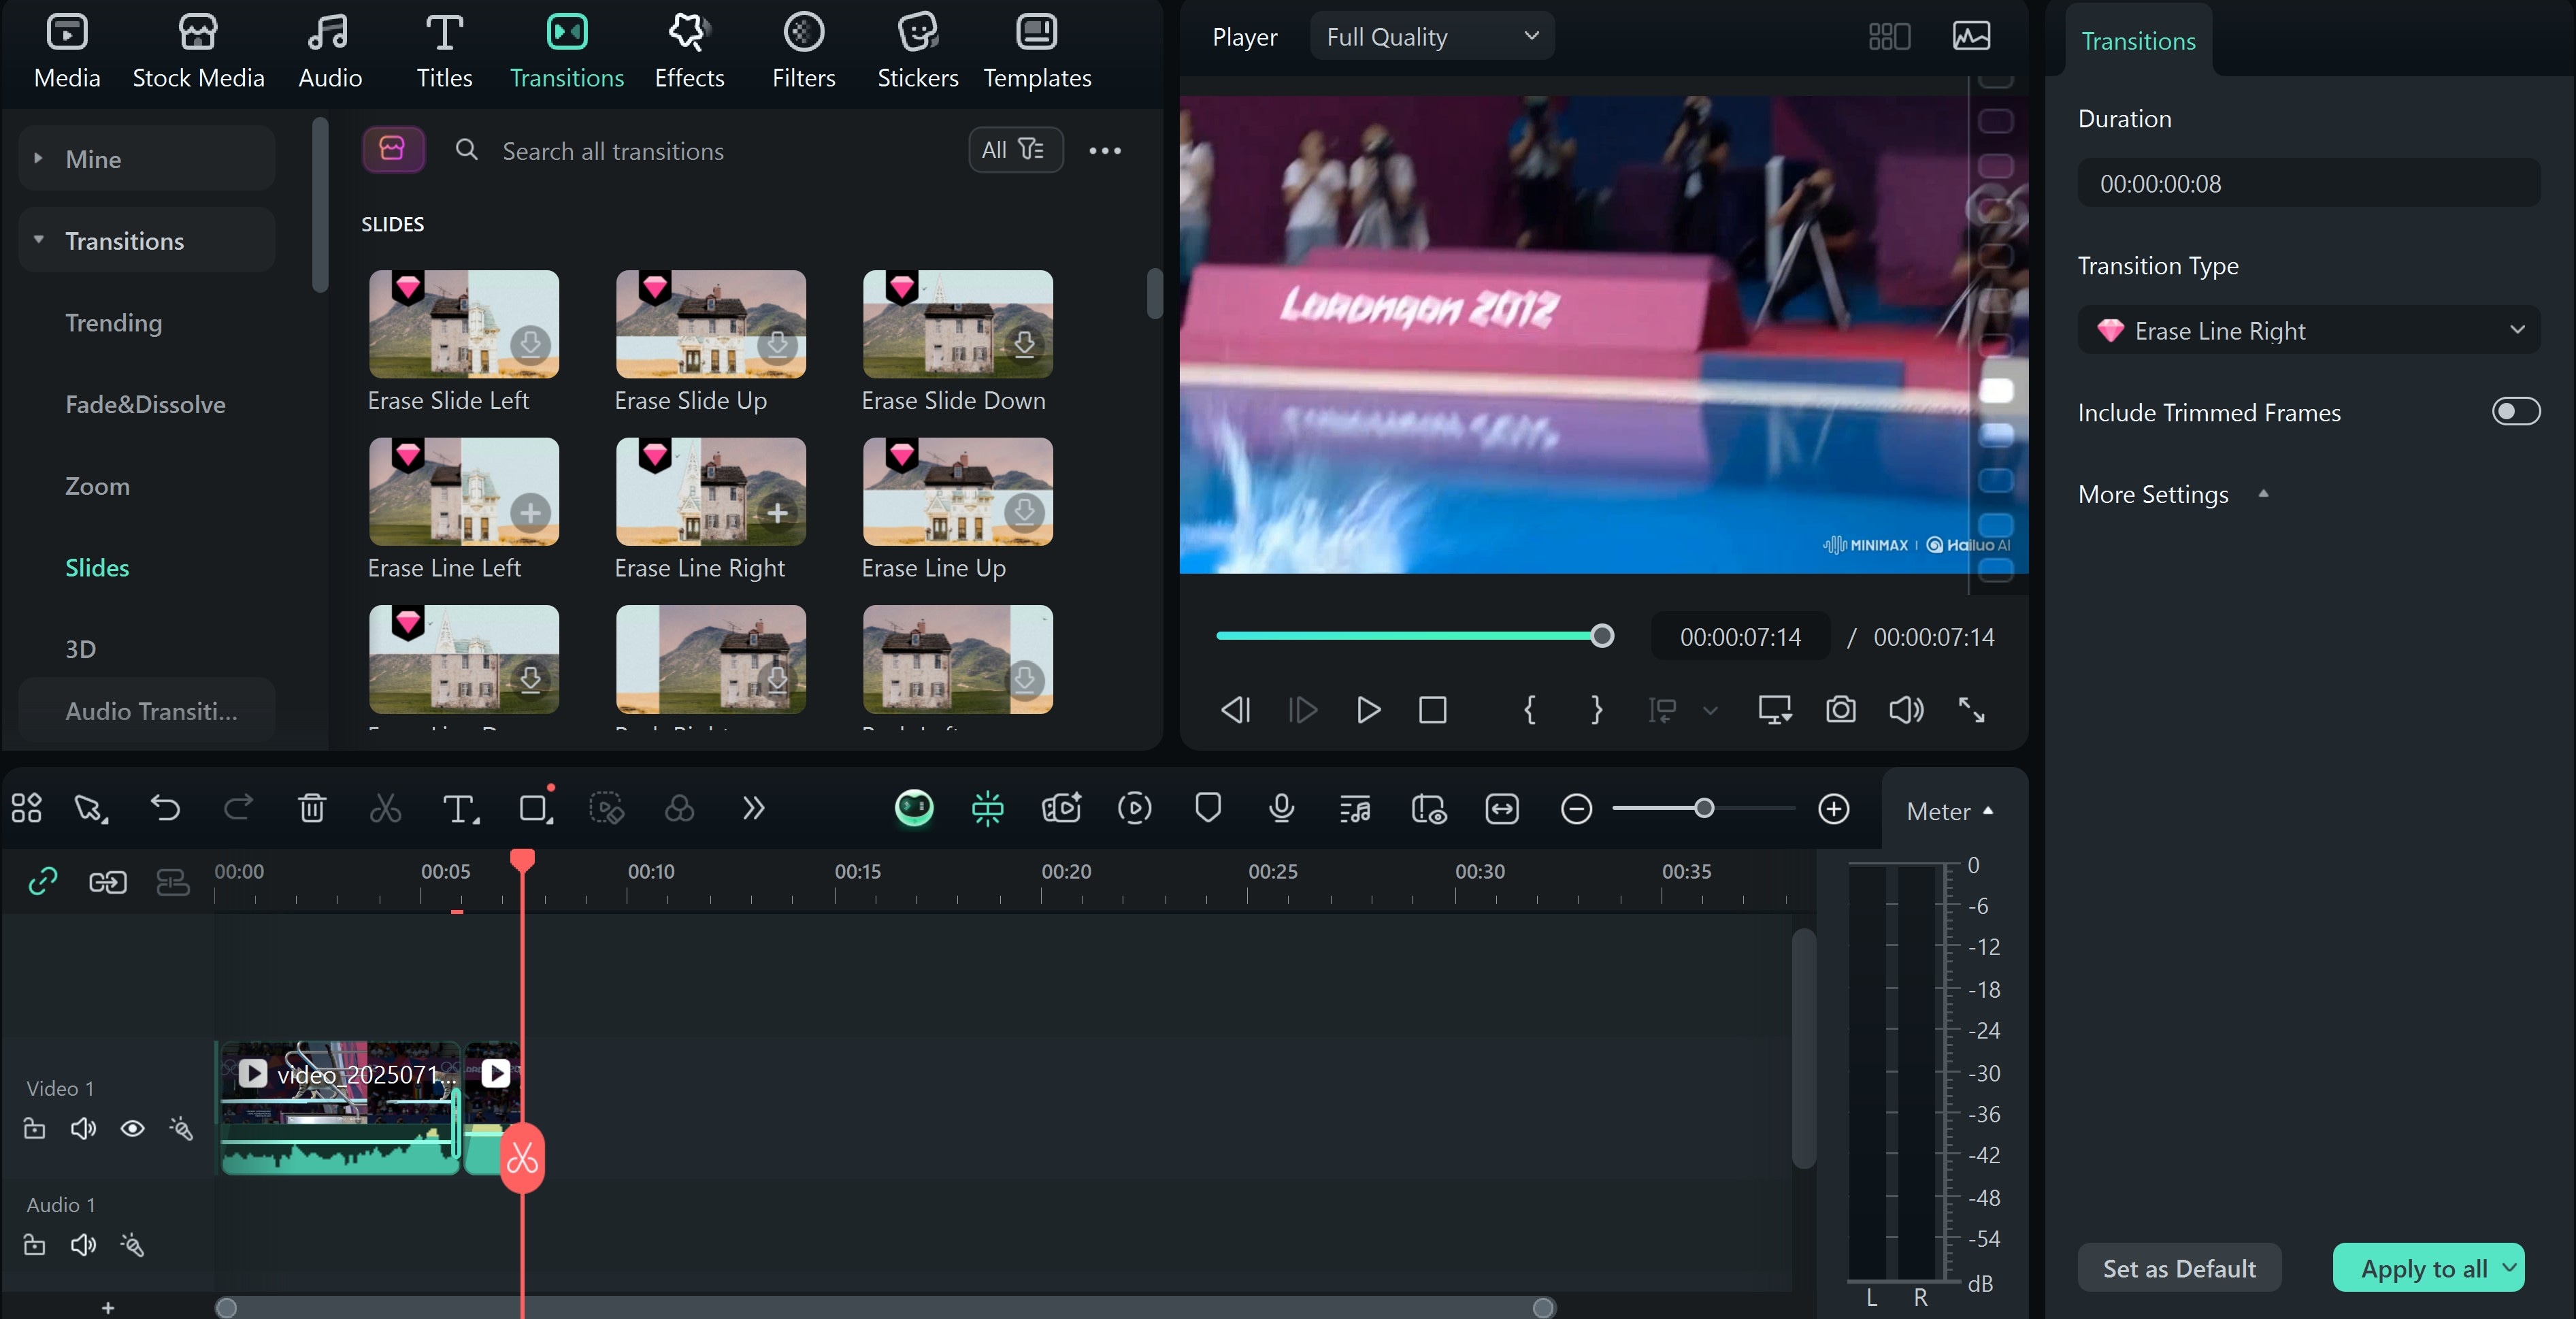The image size is (2576, 1319).
Task: Click the player volume icon
Action: tap(1906, 710)
